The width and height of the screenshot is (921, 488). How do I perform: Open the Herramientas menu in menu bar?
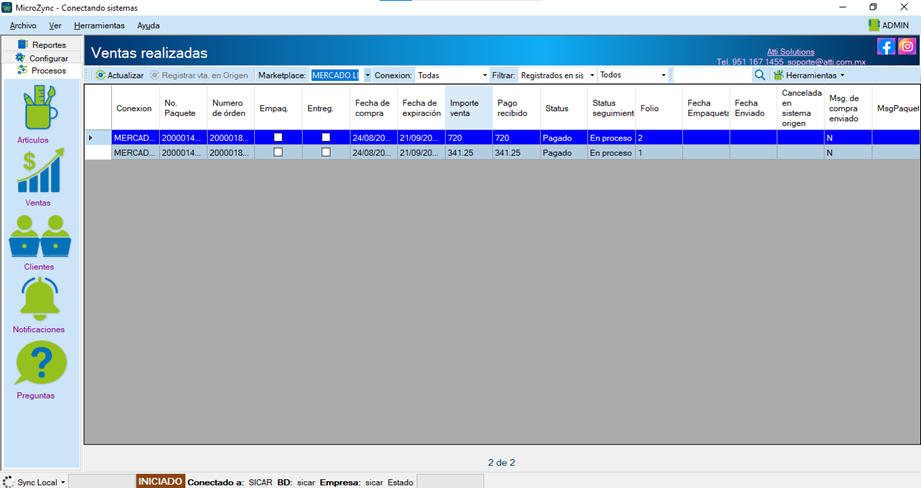click(x=99, y=26)
